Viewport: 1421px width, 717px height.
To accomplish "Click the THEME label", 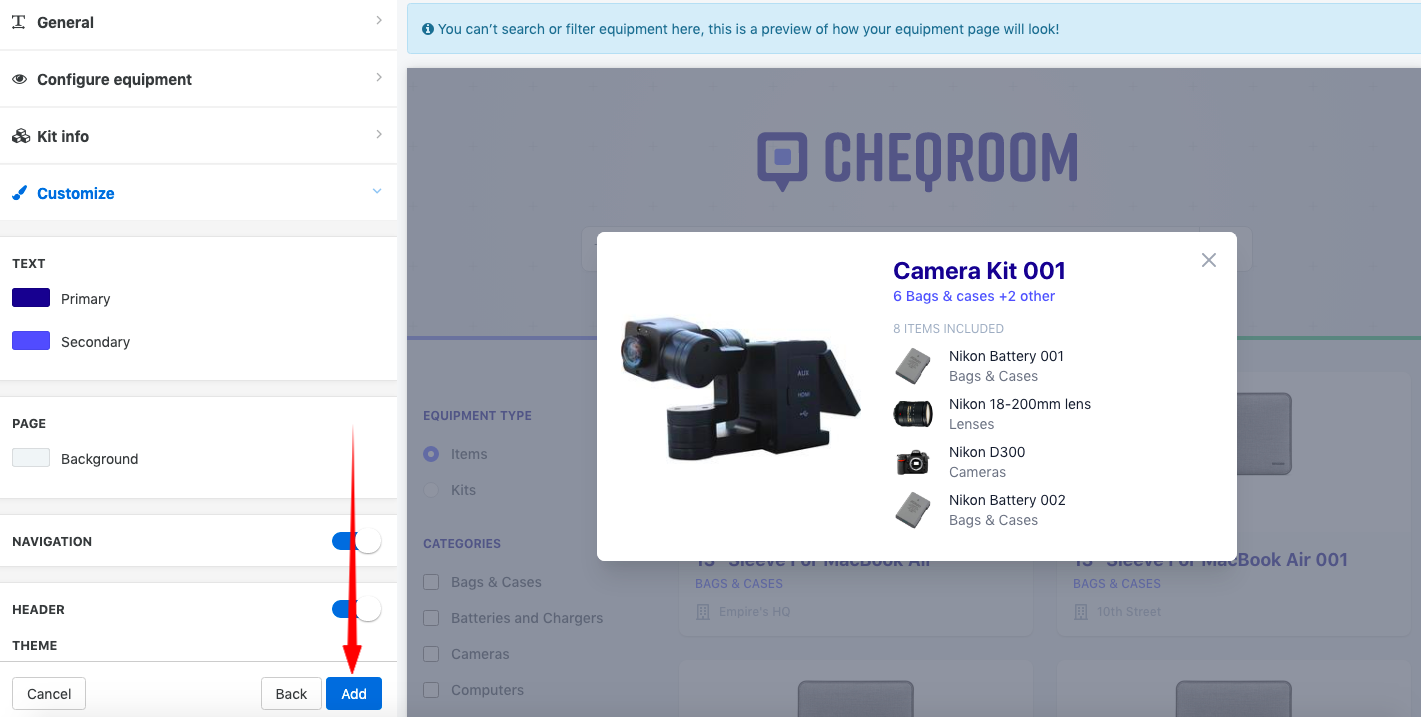I will (x=34, y=645).
